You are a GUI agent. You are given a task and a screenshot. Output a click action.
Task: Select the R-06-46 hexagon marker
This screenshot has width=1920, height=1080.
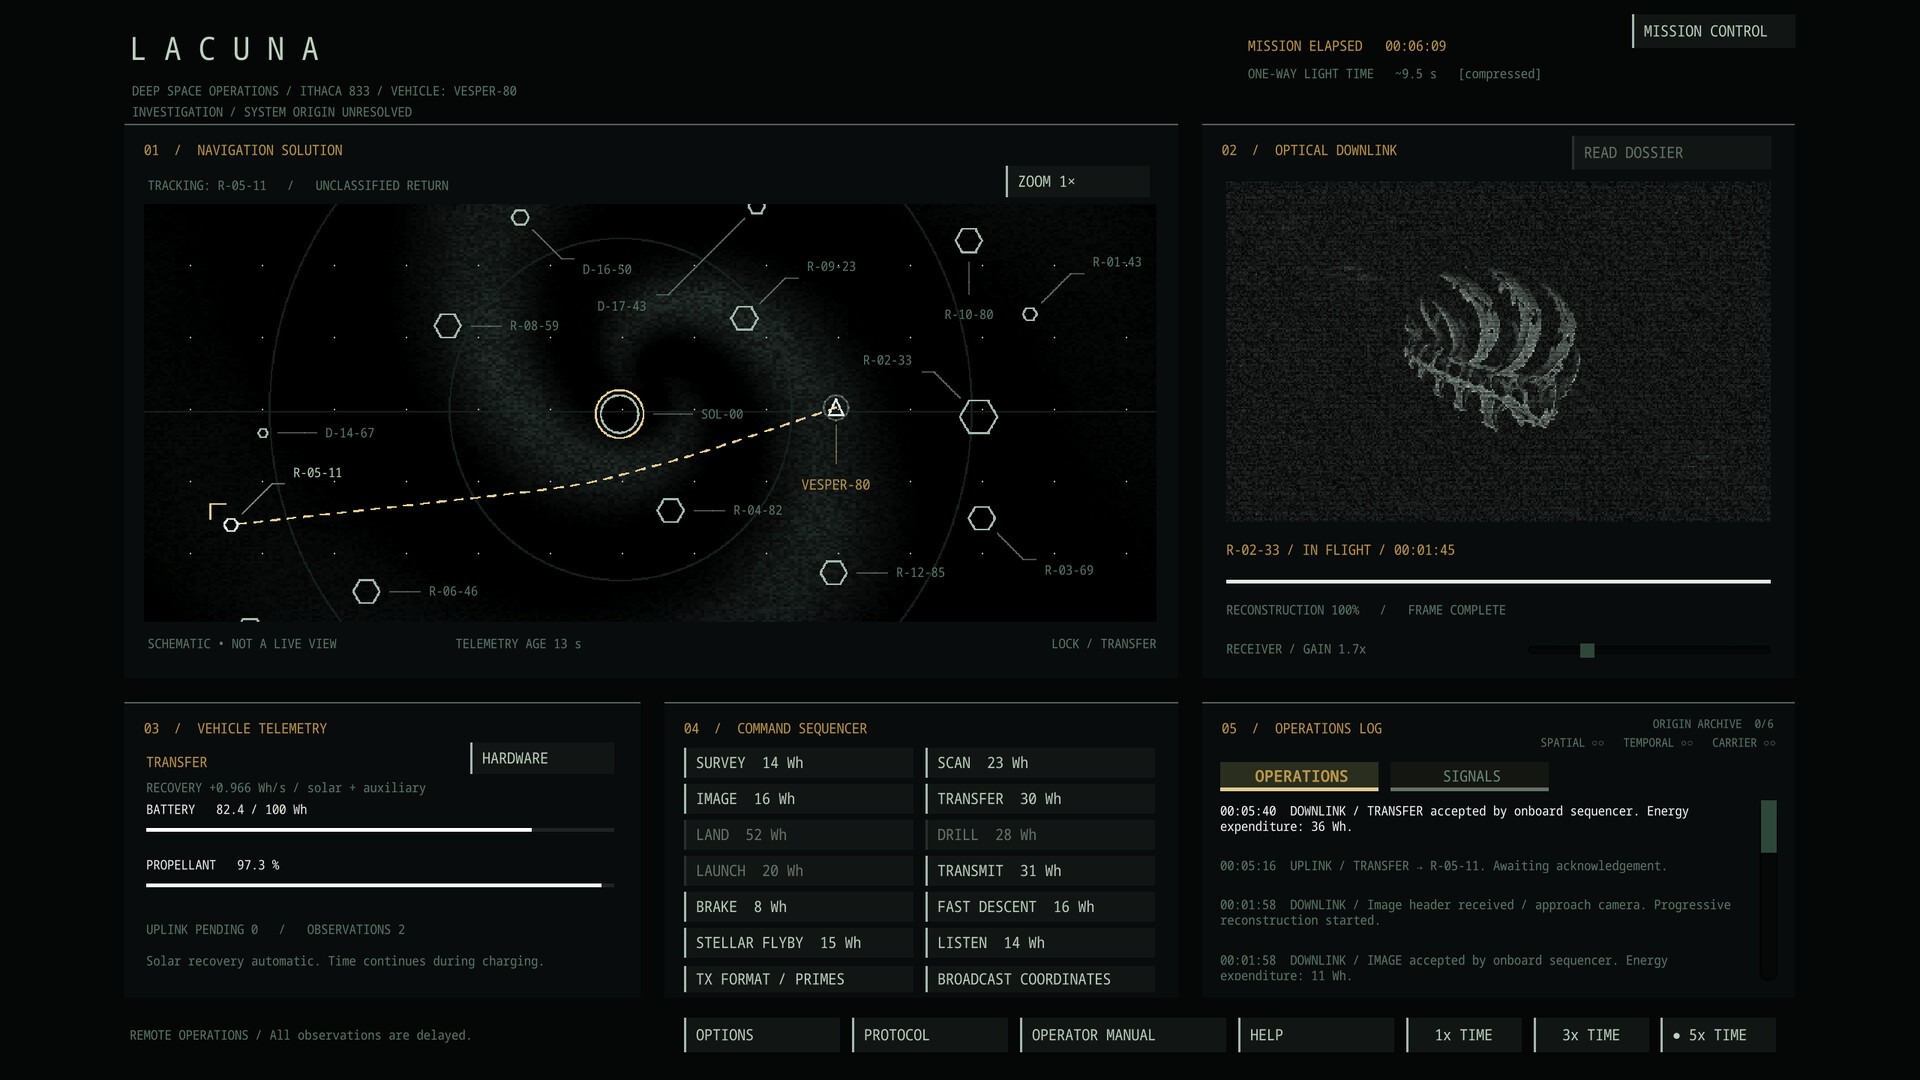point(366,592)
